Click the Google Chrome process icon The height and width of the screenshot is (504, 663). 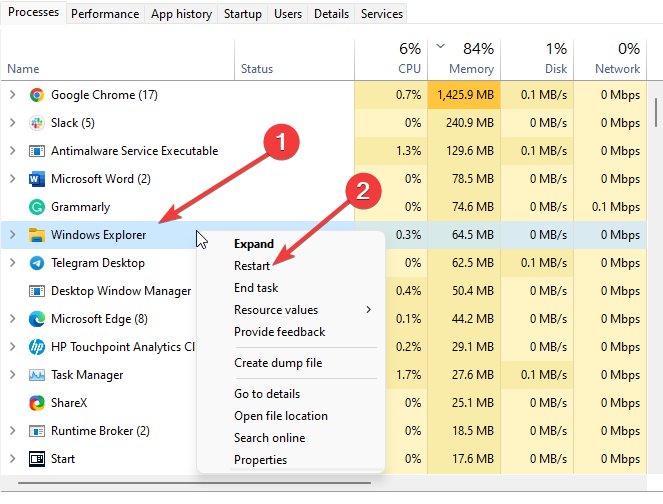[37, 95]
